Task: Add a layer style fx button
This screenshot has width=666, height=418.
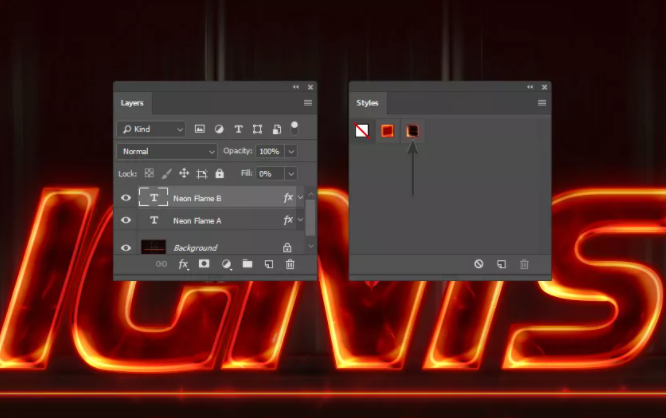Action: coord(183,264)
